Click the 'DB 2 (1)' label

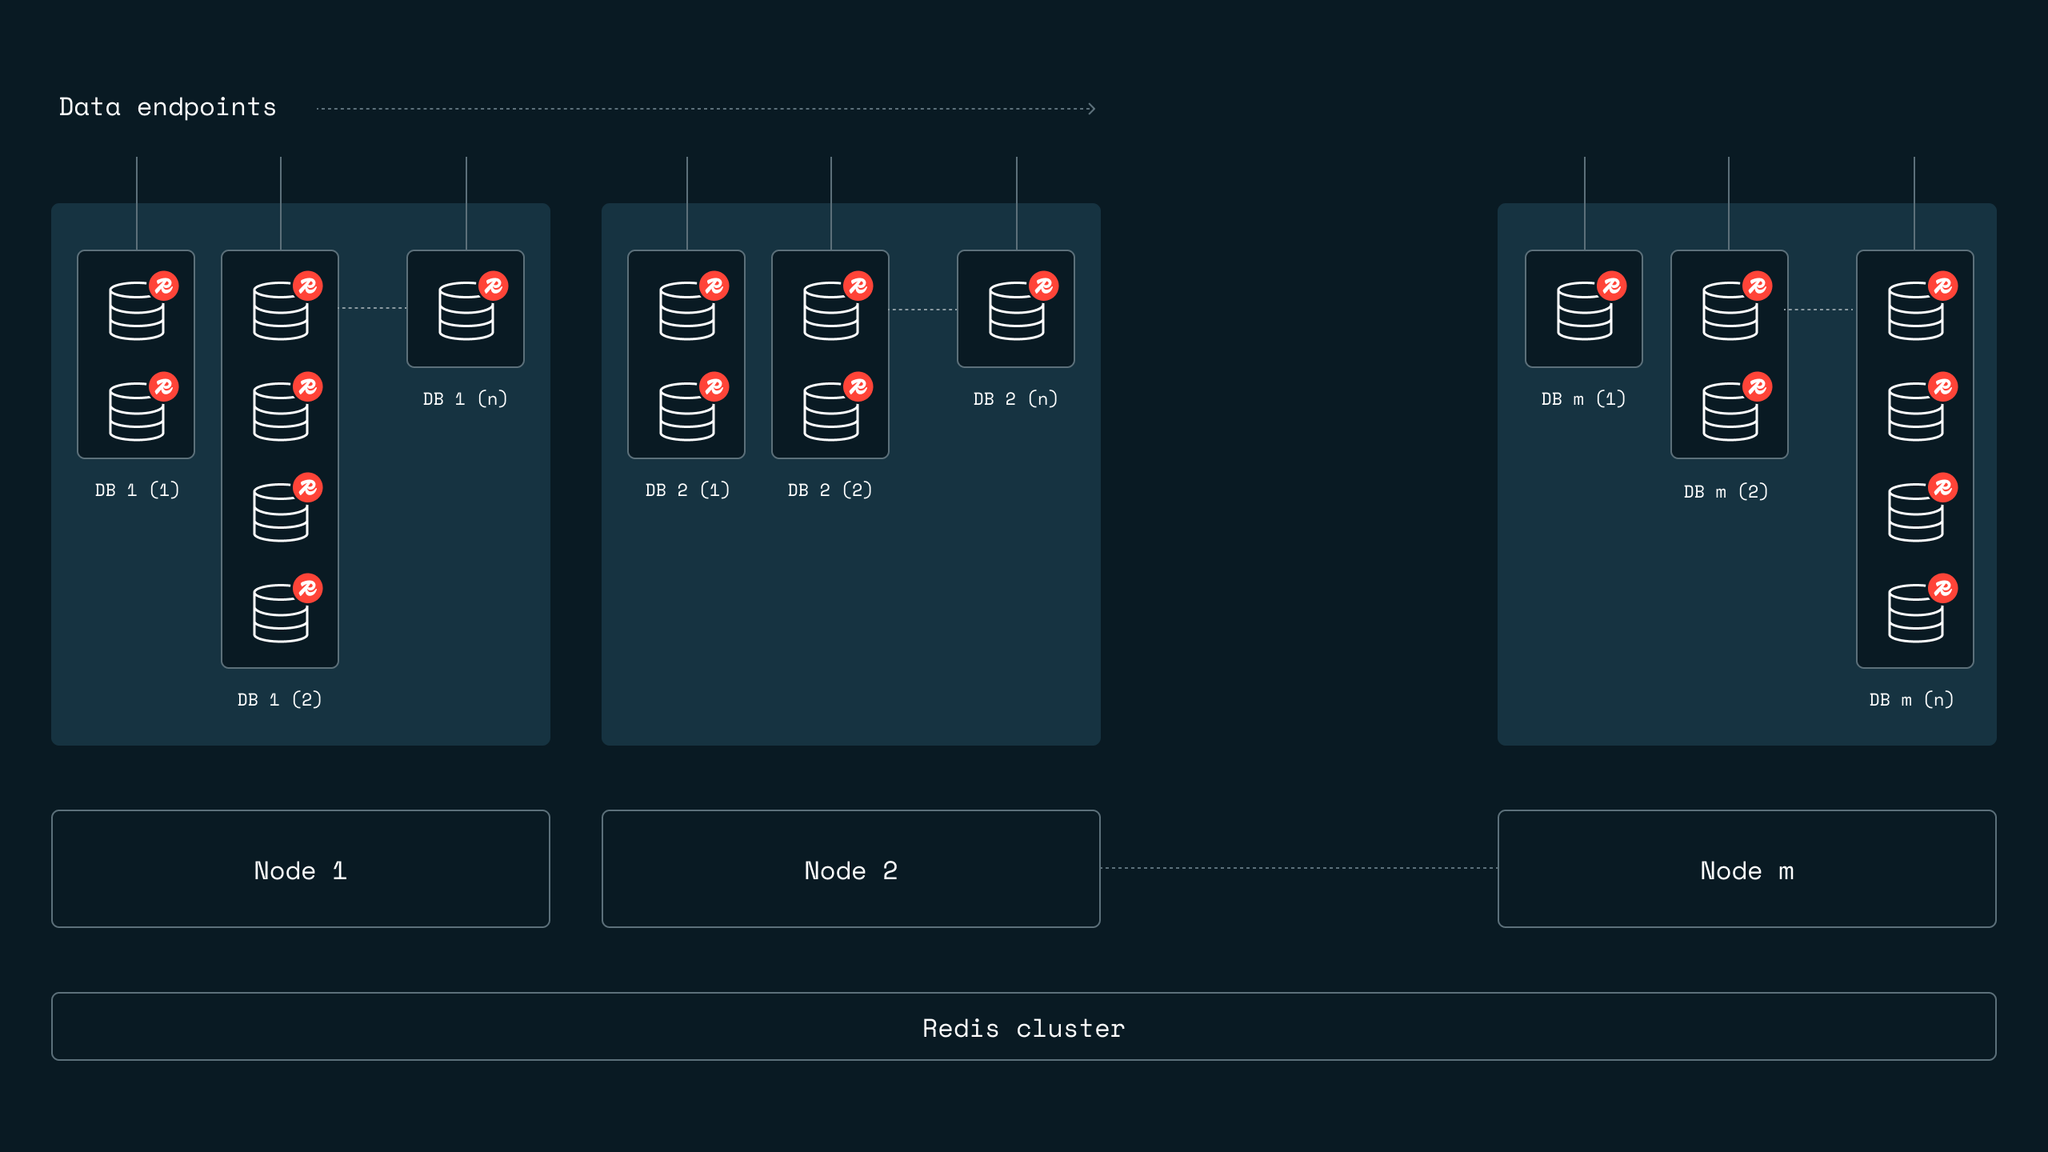coord(688,490)
